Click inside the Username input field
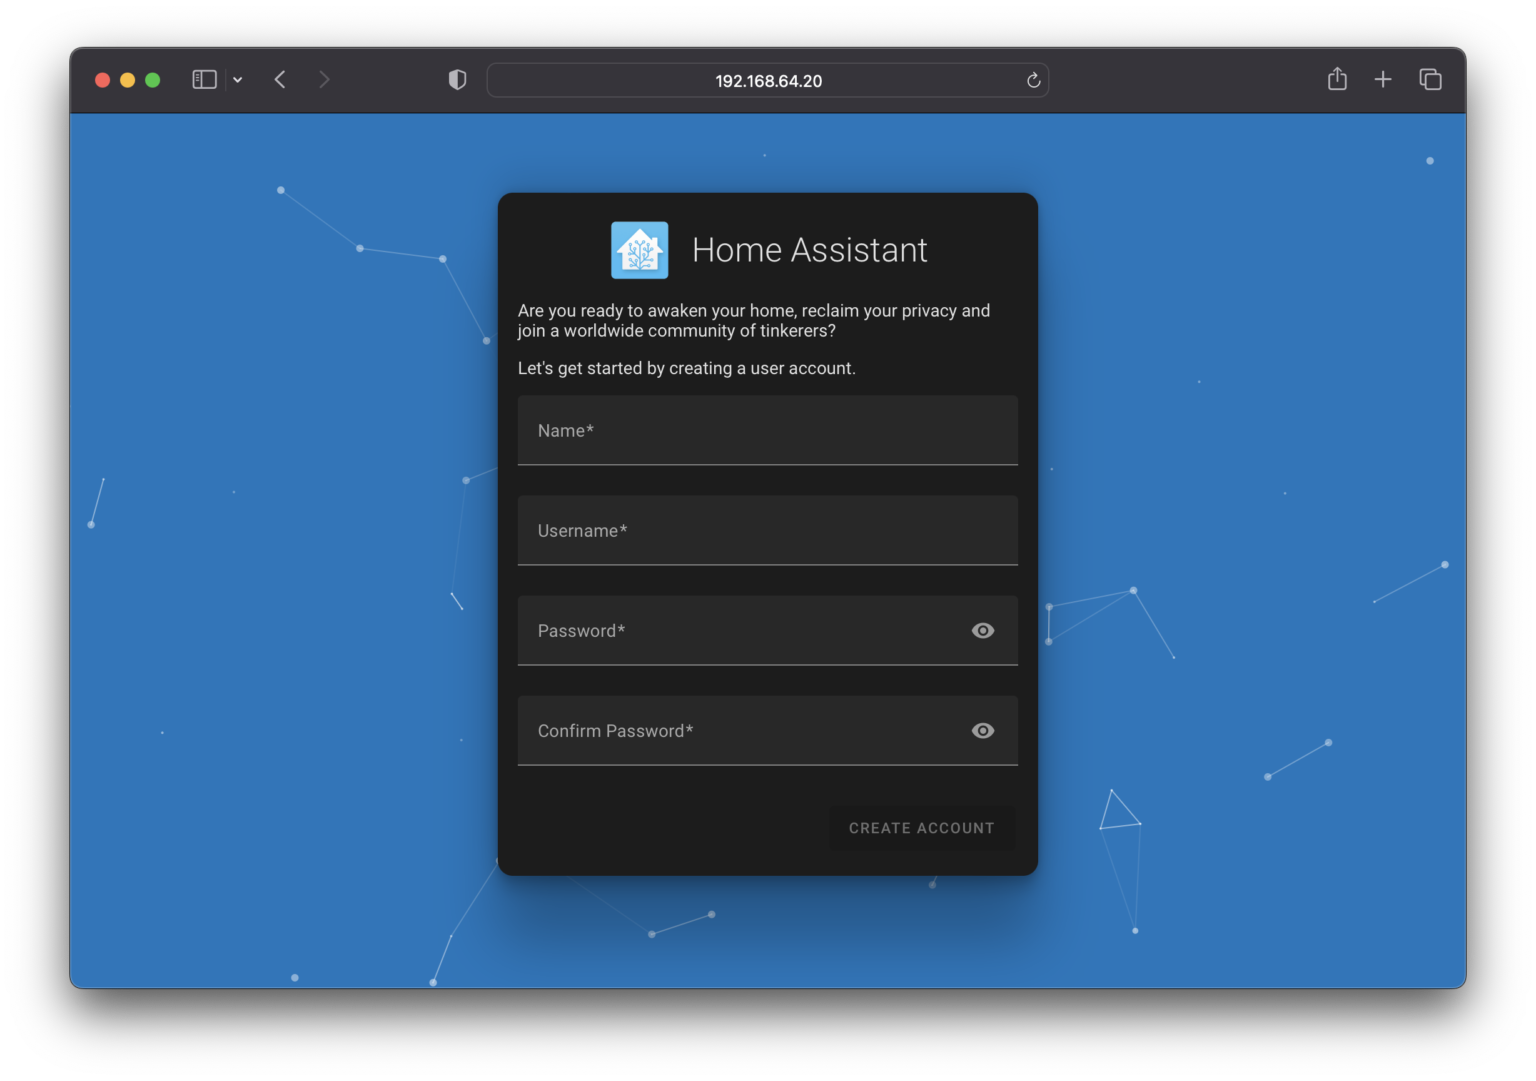Image resolution: width=1536 pixels, height=1081 pixels. pyautogui.click(x=767, y=531)
